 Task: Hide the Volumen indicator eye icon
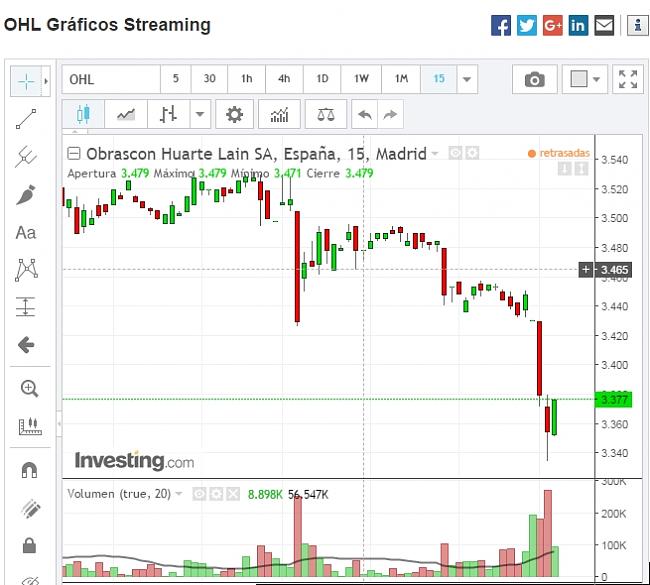199,494
